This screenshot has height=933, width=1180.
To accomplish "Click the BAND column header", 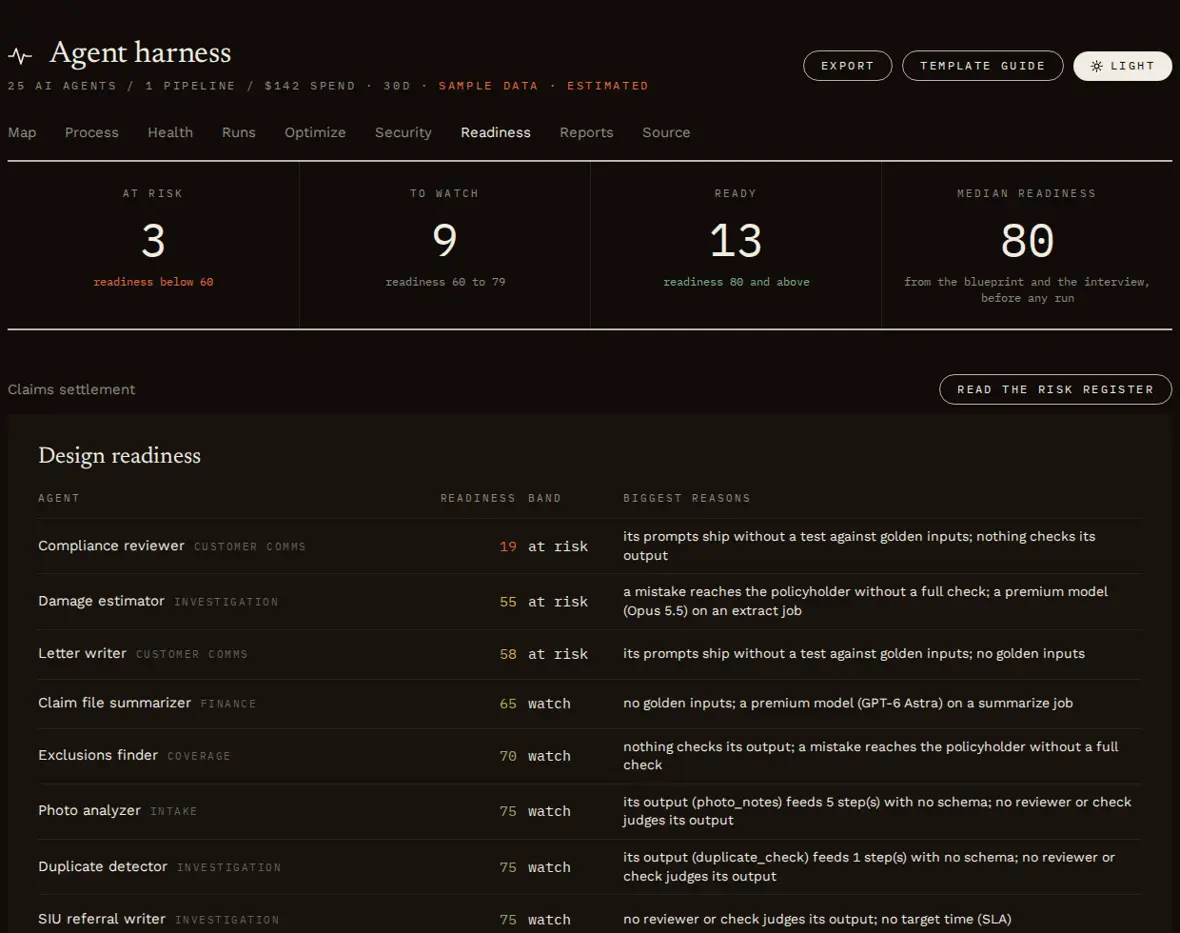I will pyautogui.click(x=545, y=498).
